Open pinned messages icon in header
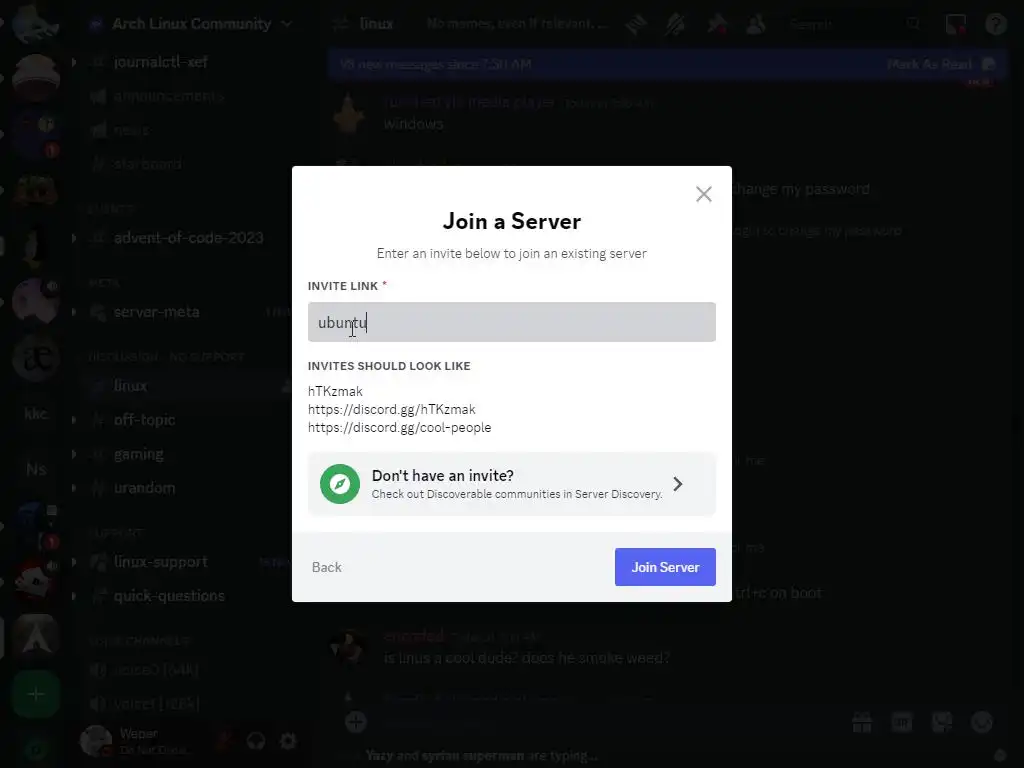1024x768 pixels. click(x=716, y=25)
